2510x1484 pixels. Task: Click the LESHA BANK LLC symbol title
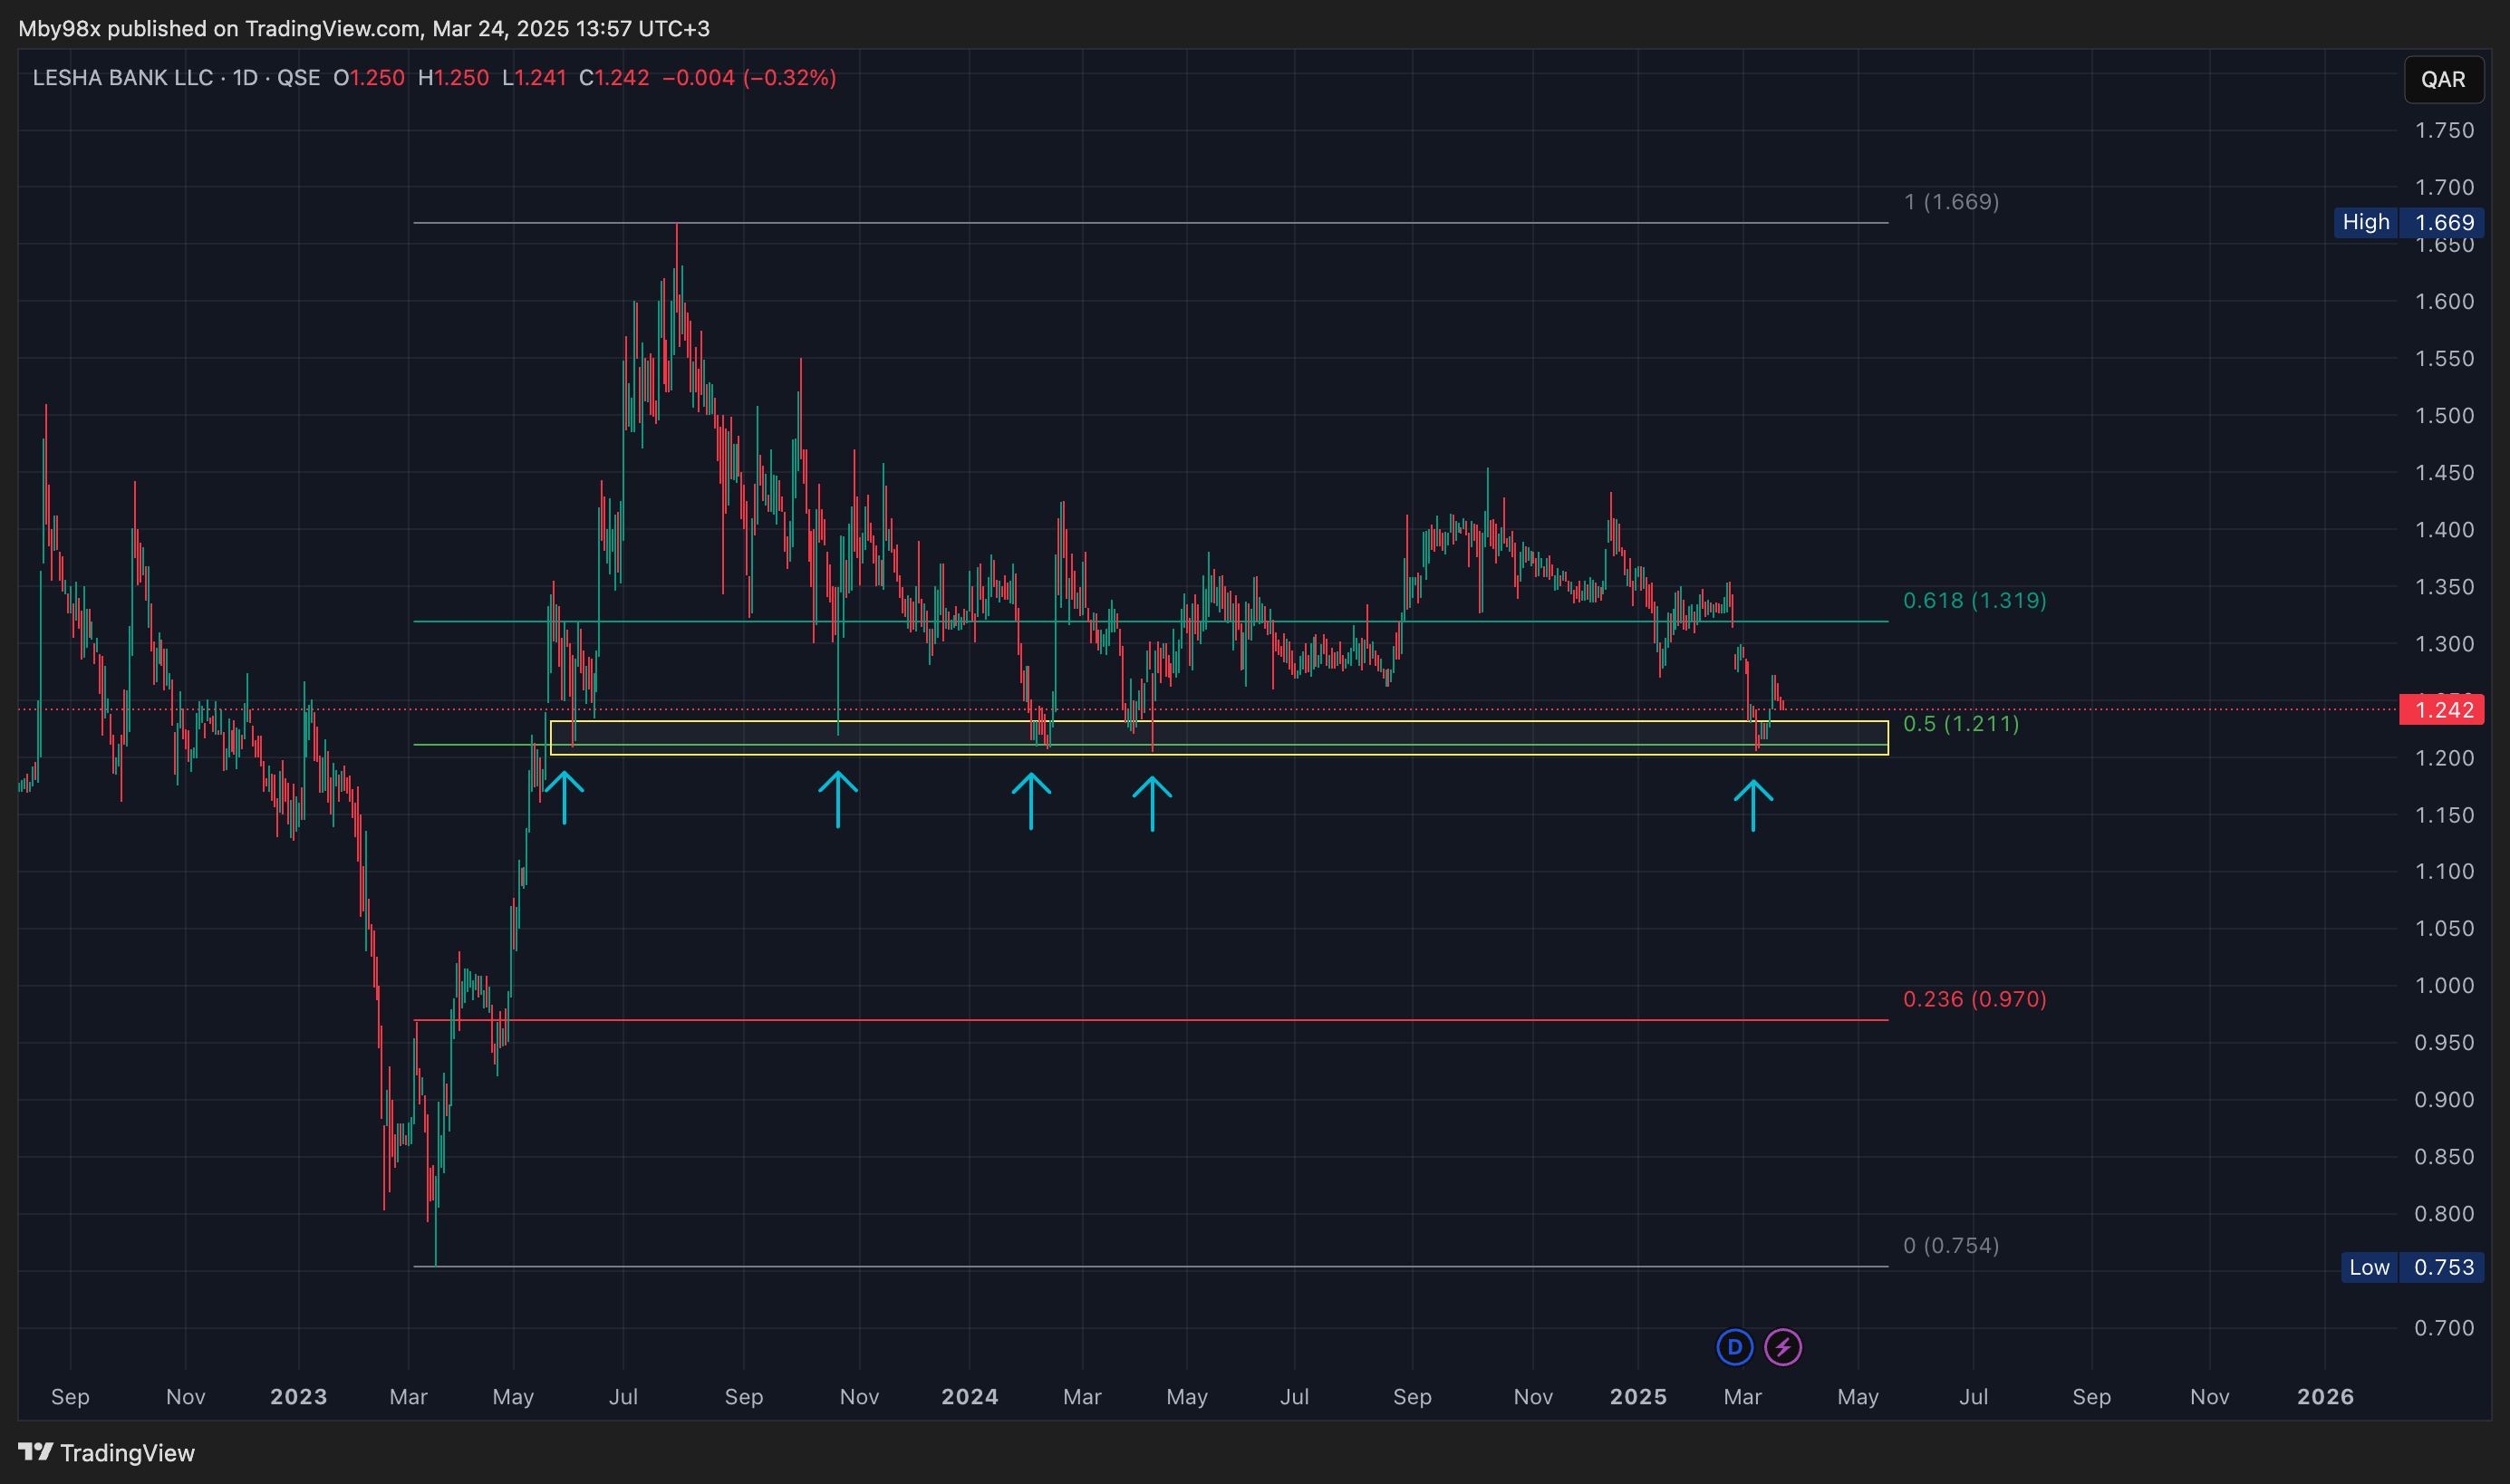tap(122, 78)
